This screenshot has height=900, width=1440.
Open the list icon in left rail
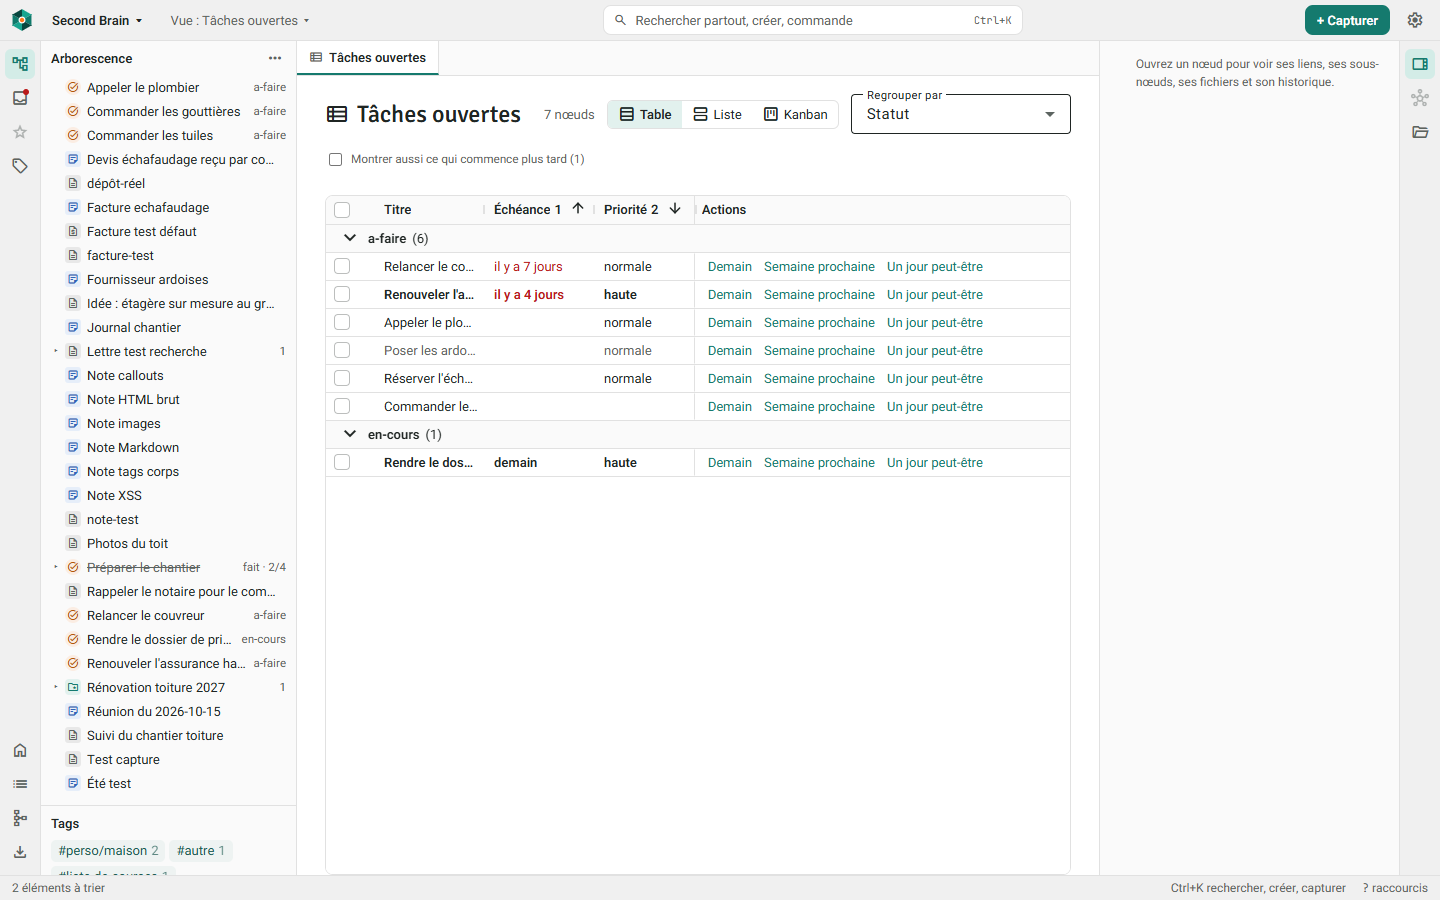point(20,784)
